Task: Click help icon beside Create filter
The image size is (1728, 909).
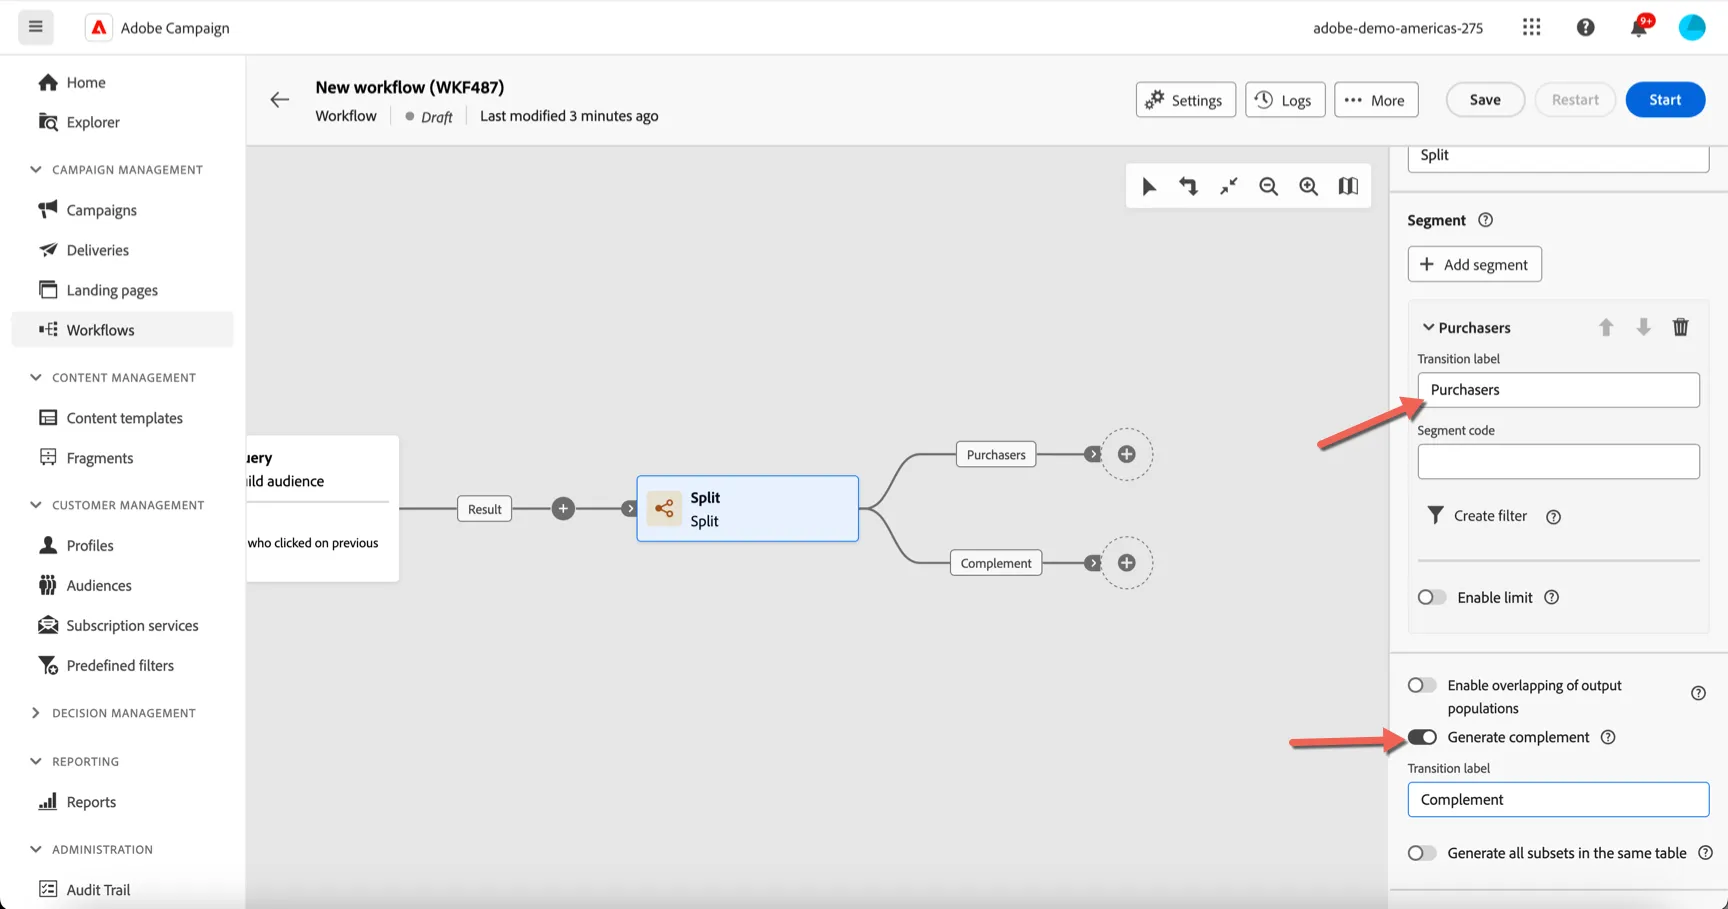Action: click(x=1553, y=517)
